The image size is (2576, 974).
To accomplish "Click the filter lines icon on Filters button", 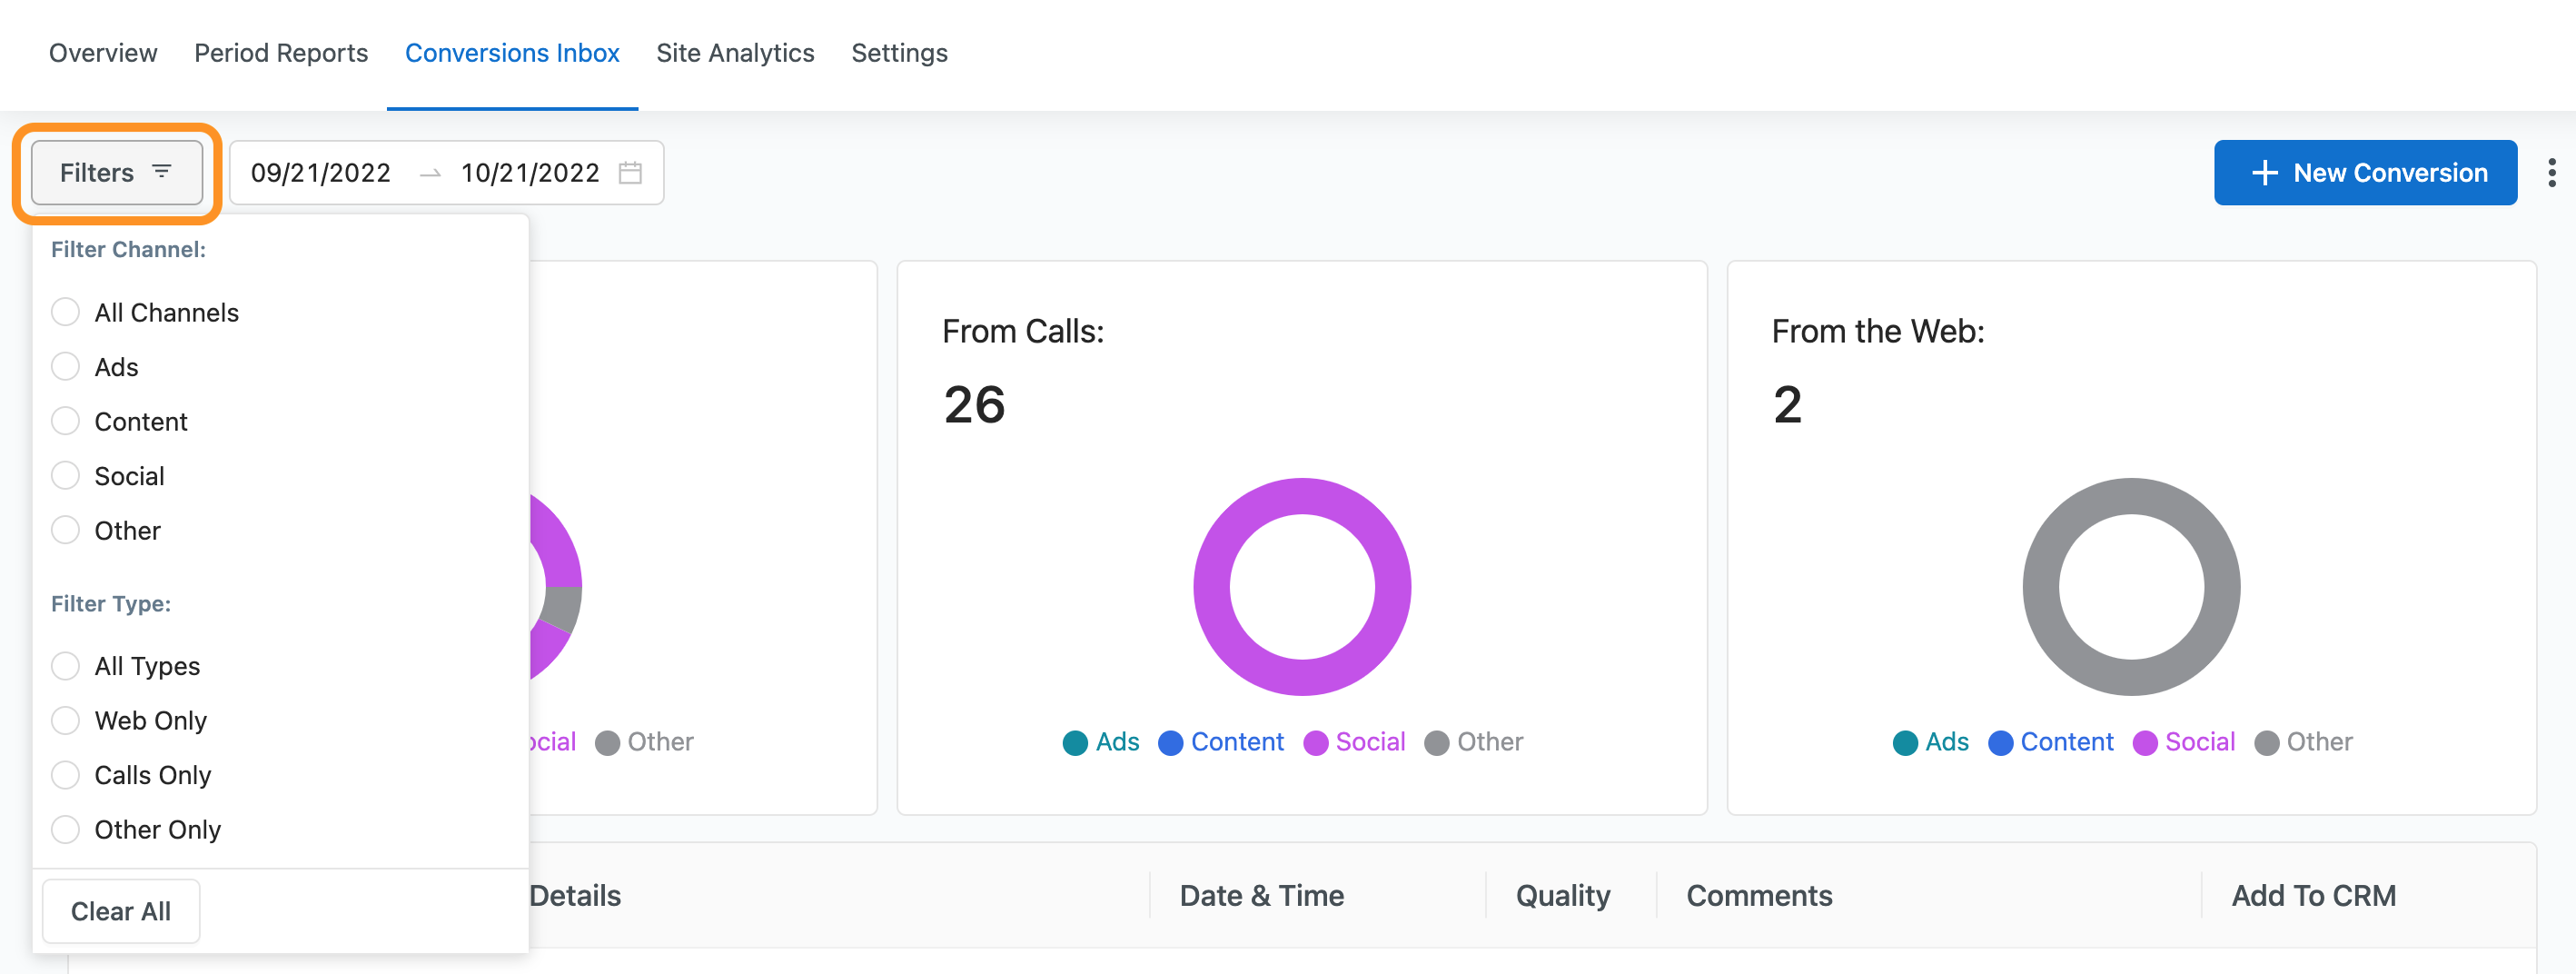I will pyautogui.click(x=162, y=172).
